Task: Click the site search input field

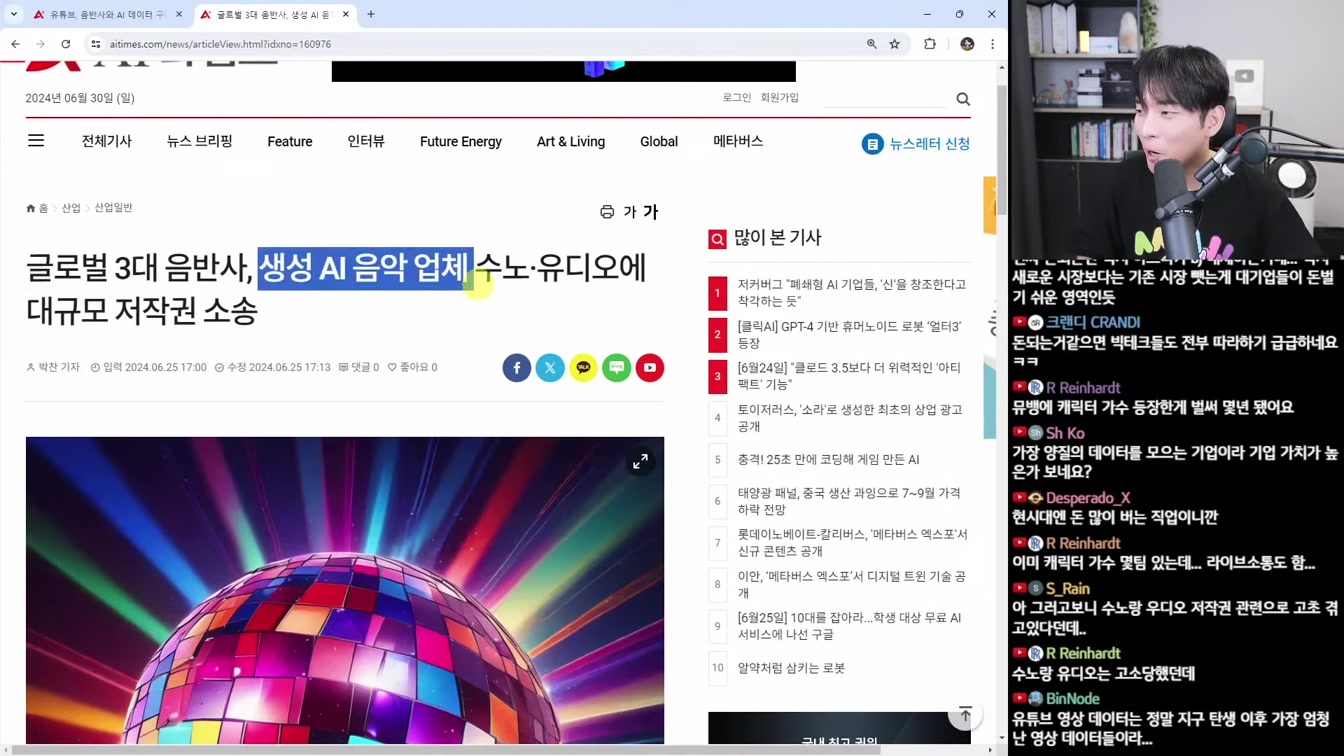Action: 886,98
